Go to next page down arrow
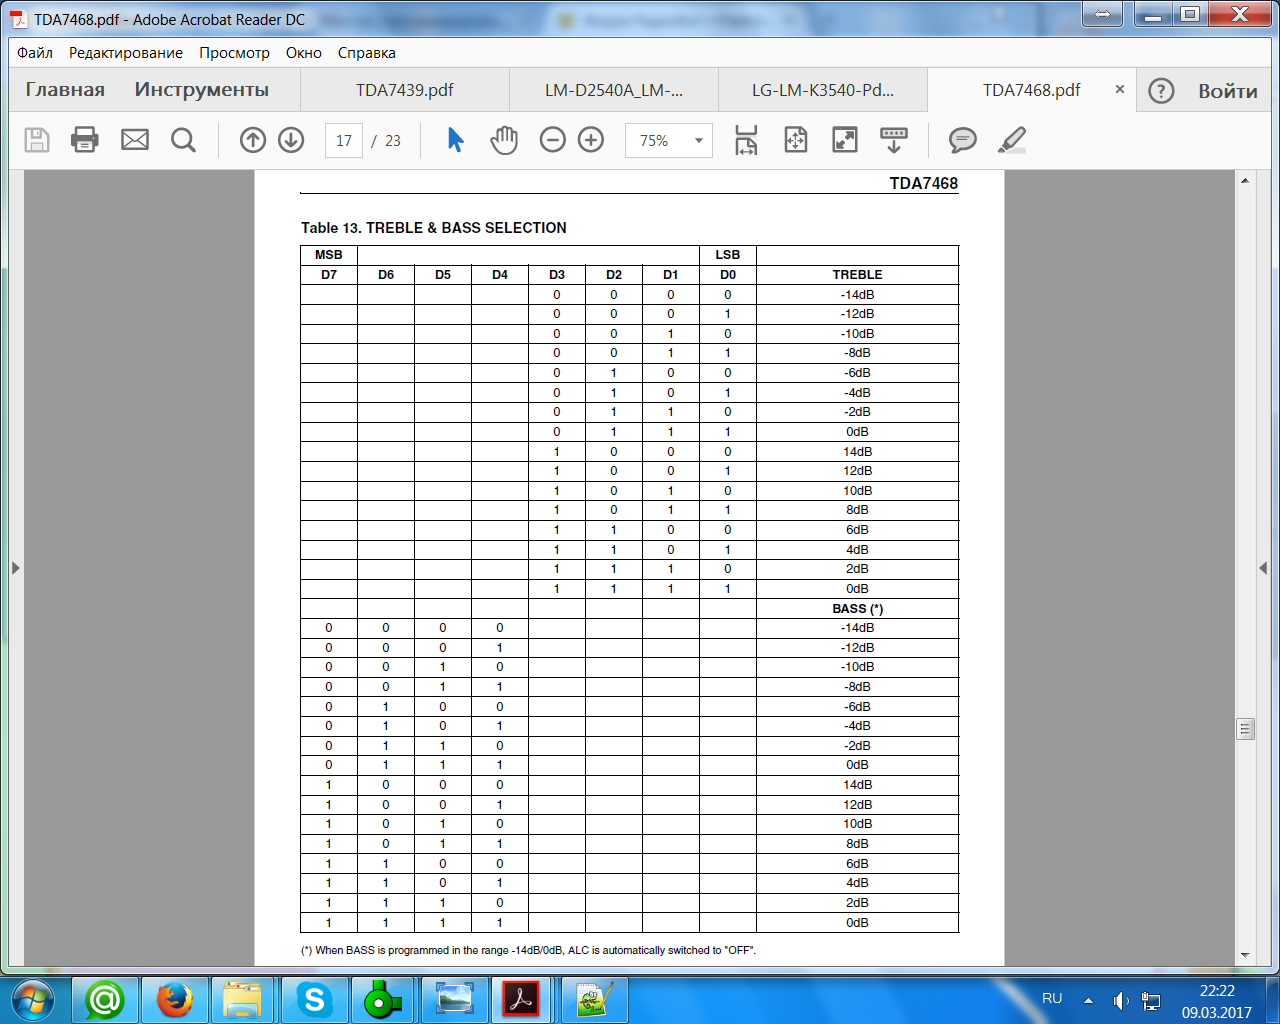 (x=291, y=140)
